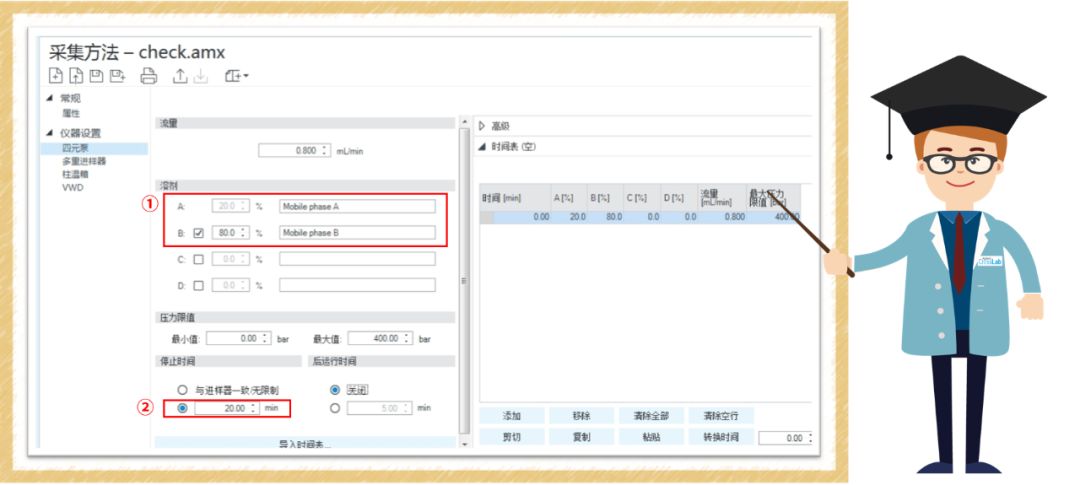The image size is (1080, 485).
Task: Click the A [%] column header
Action: (569, 198)
